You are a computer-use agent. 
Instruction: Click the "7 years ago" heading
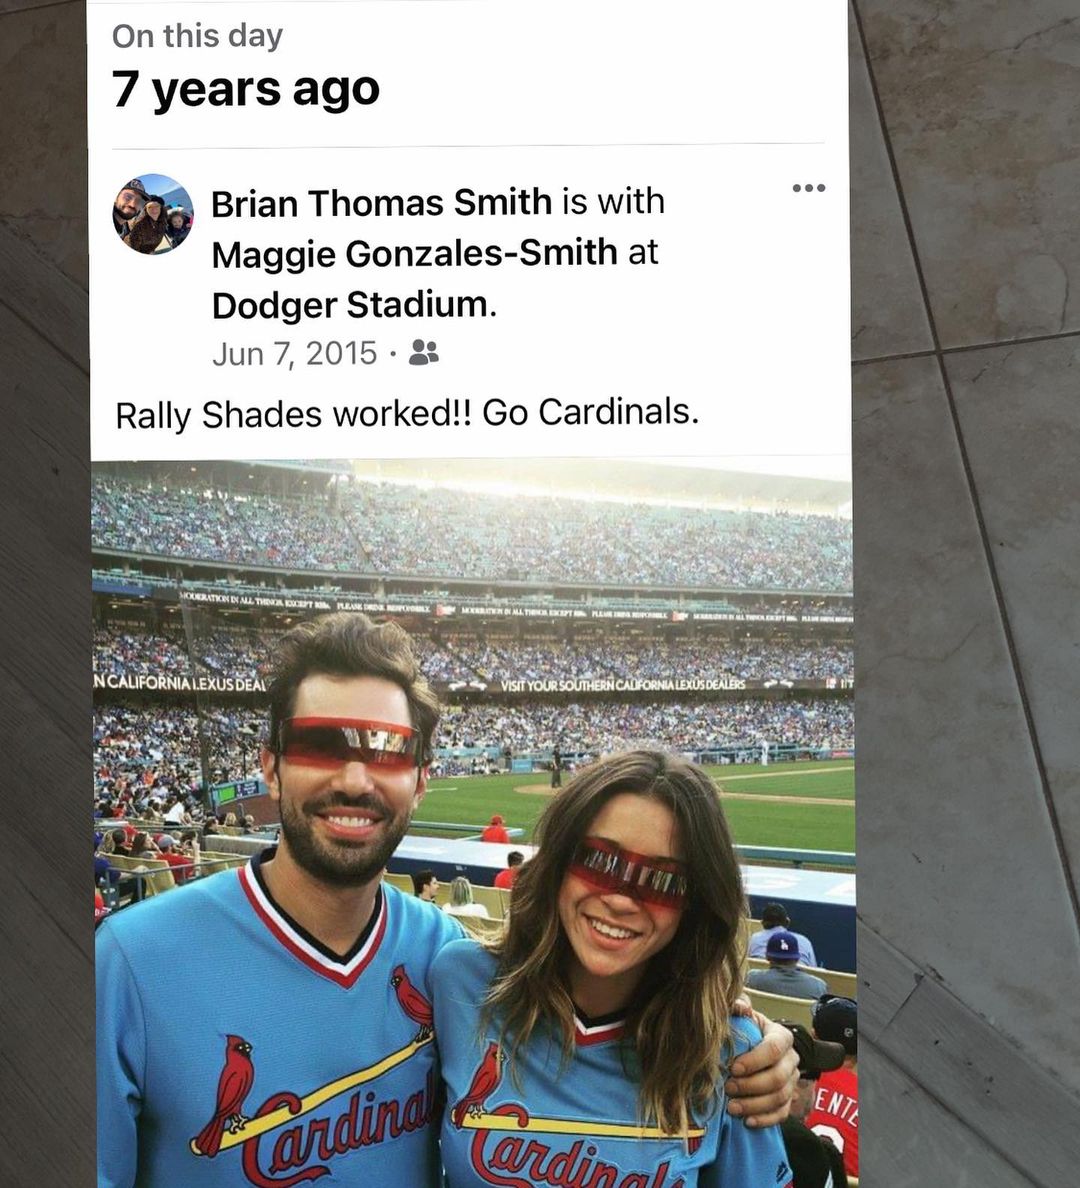tap(246, 89)
